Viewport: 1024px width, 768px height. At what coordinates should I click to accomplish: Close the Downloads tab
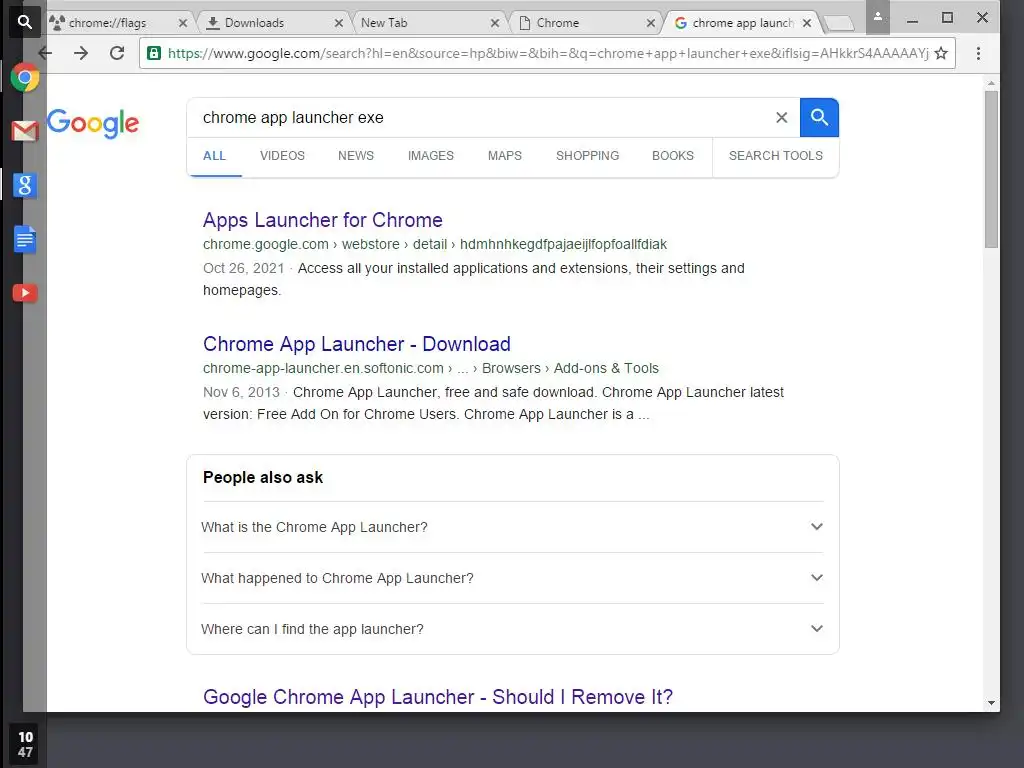pos(339,23)
